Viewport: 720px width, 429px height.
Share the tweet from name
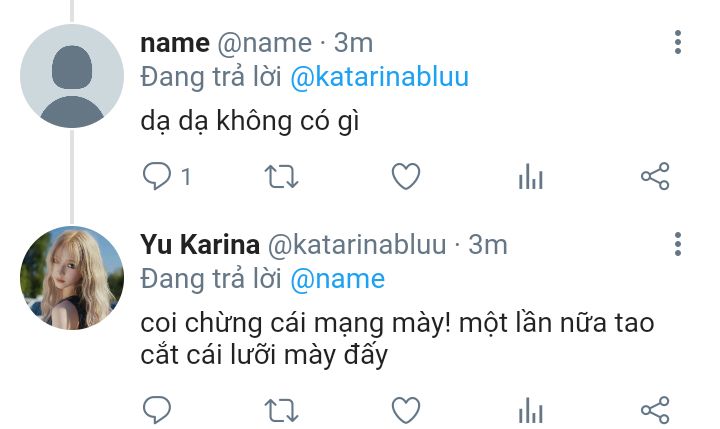point(655,176)
